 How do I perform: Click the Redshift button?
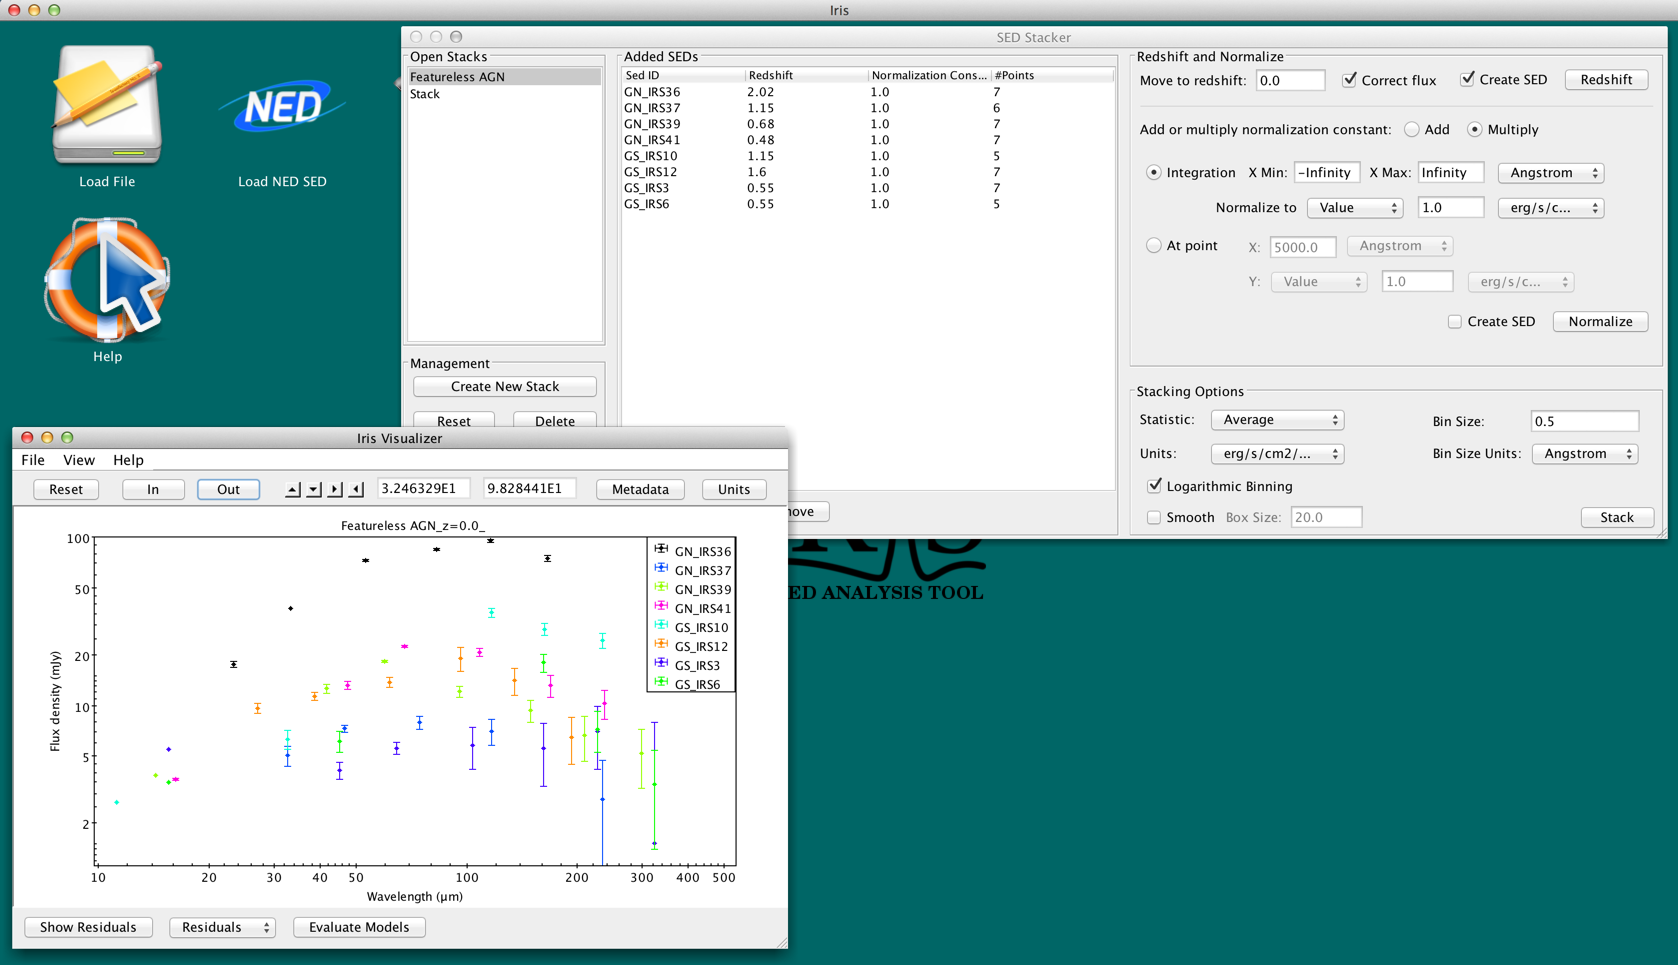[x=1606, y=80]
